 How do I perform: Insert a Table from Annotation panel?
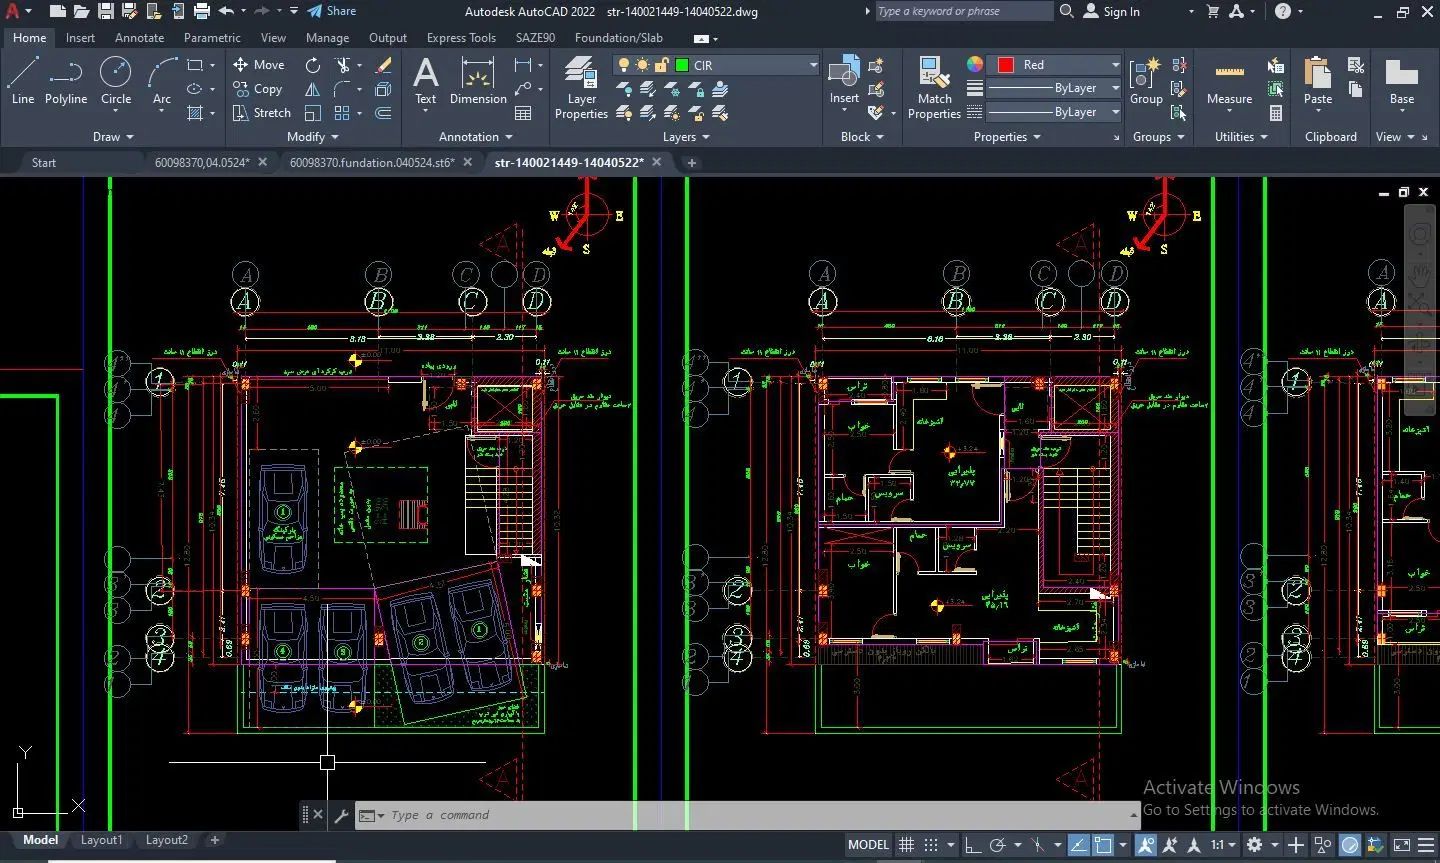click(523, 113)
